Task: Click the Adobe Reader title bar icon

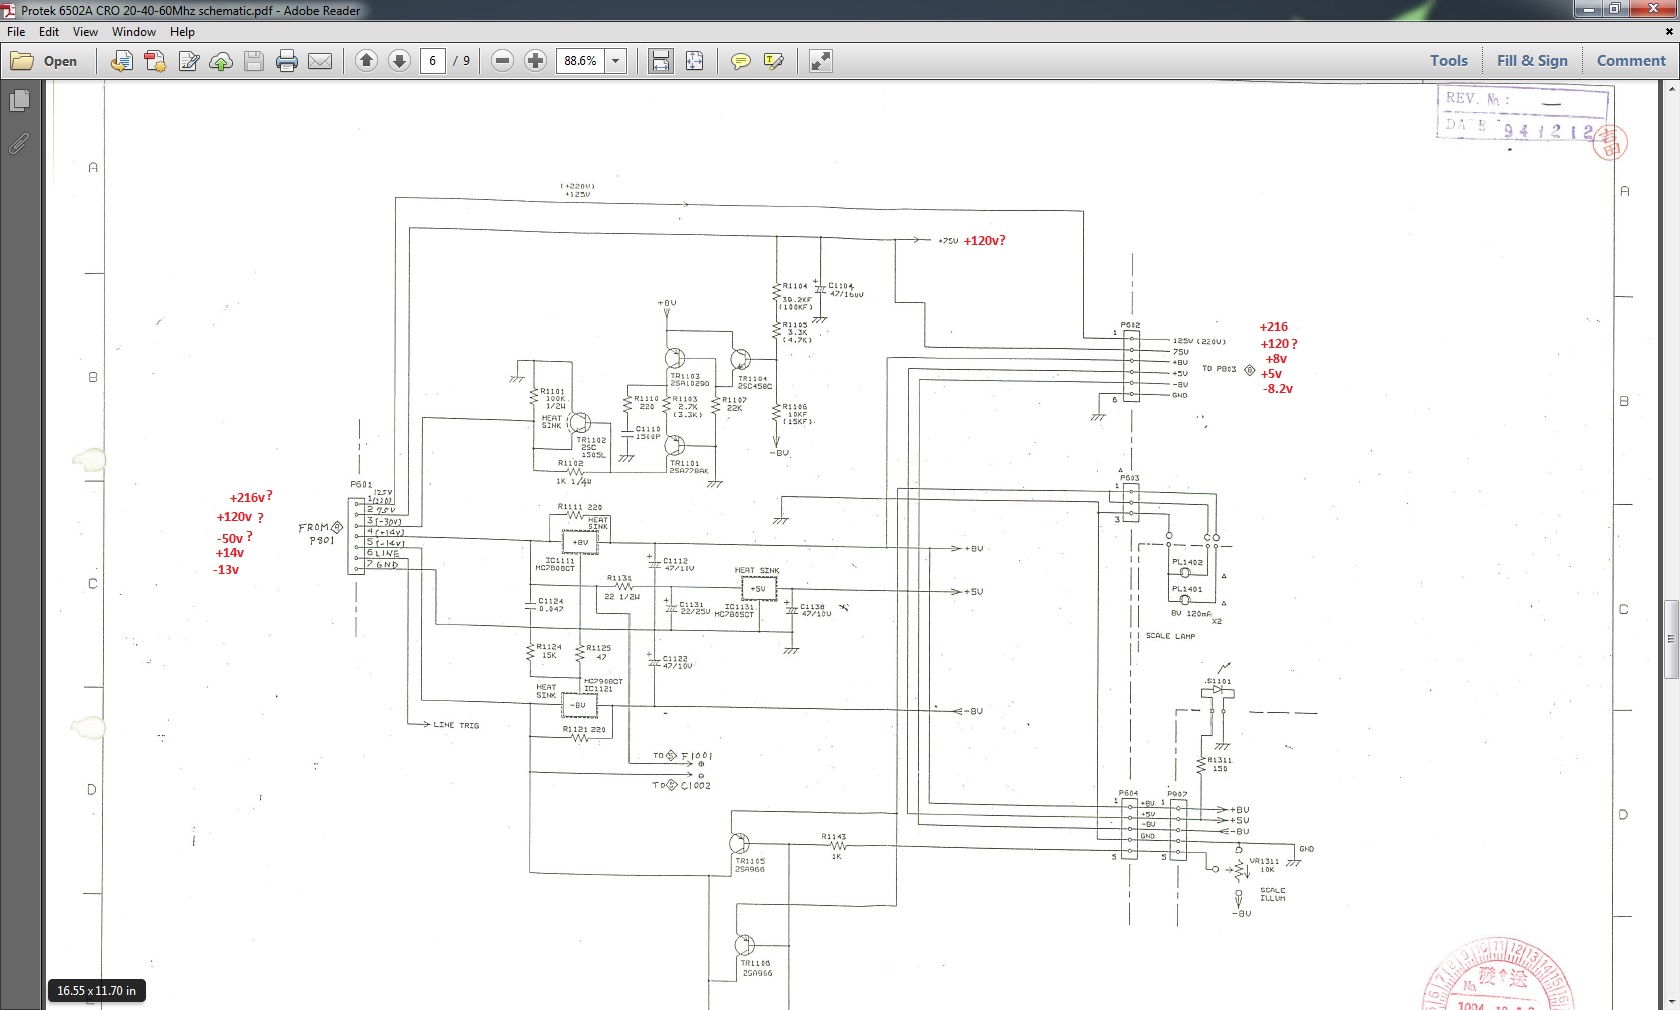Action: click(10, 10)
